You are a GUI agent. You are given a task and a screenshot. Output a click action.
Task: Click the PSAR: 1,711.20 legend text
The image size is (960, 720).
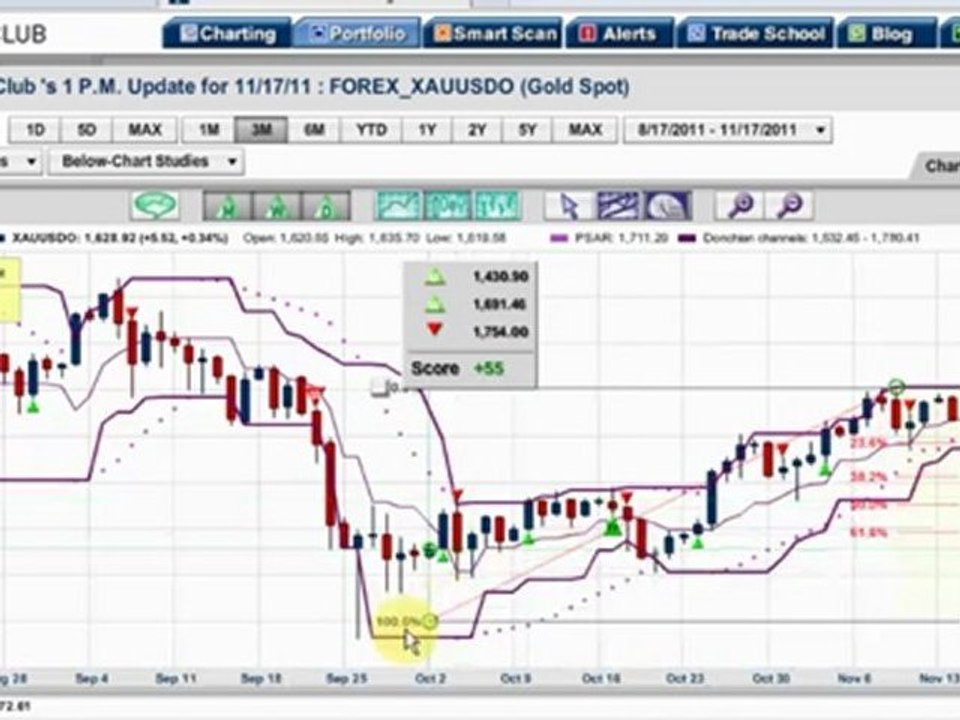pyautogui.click(x=621, y=238)
